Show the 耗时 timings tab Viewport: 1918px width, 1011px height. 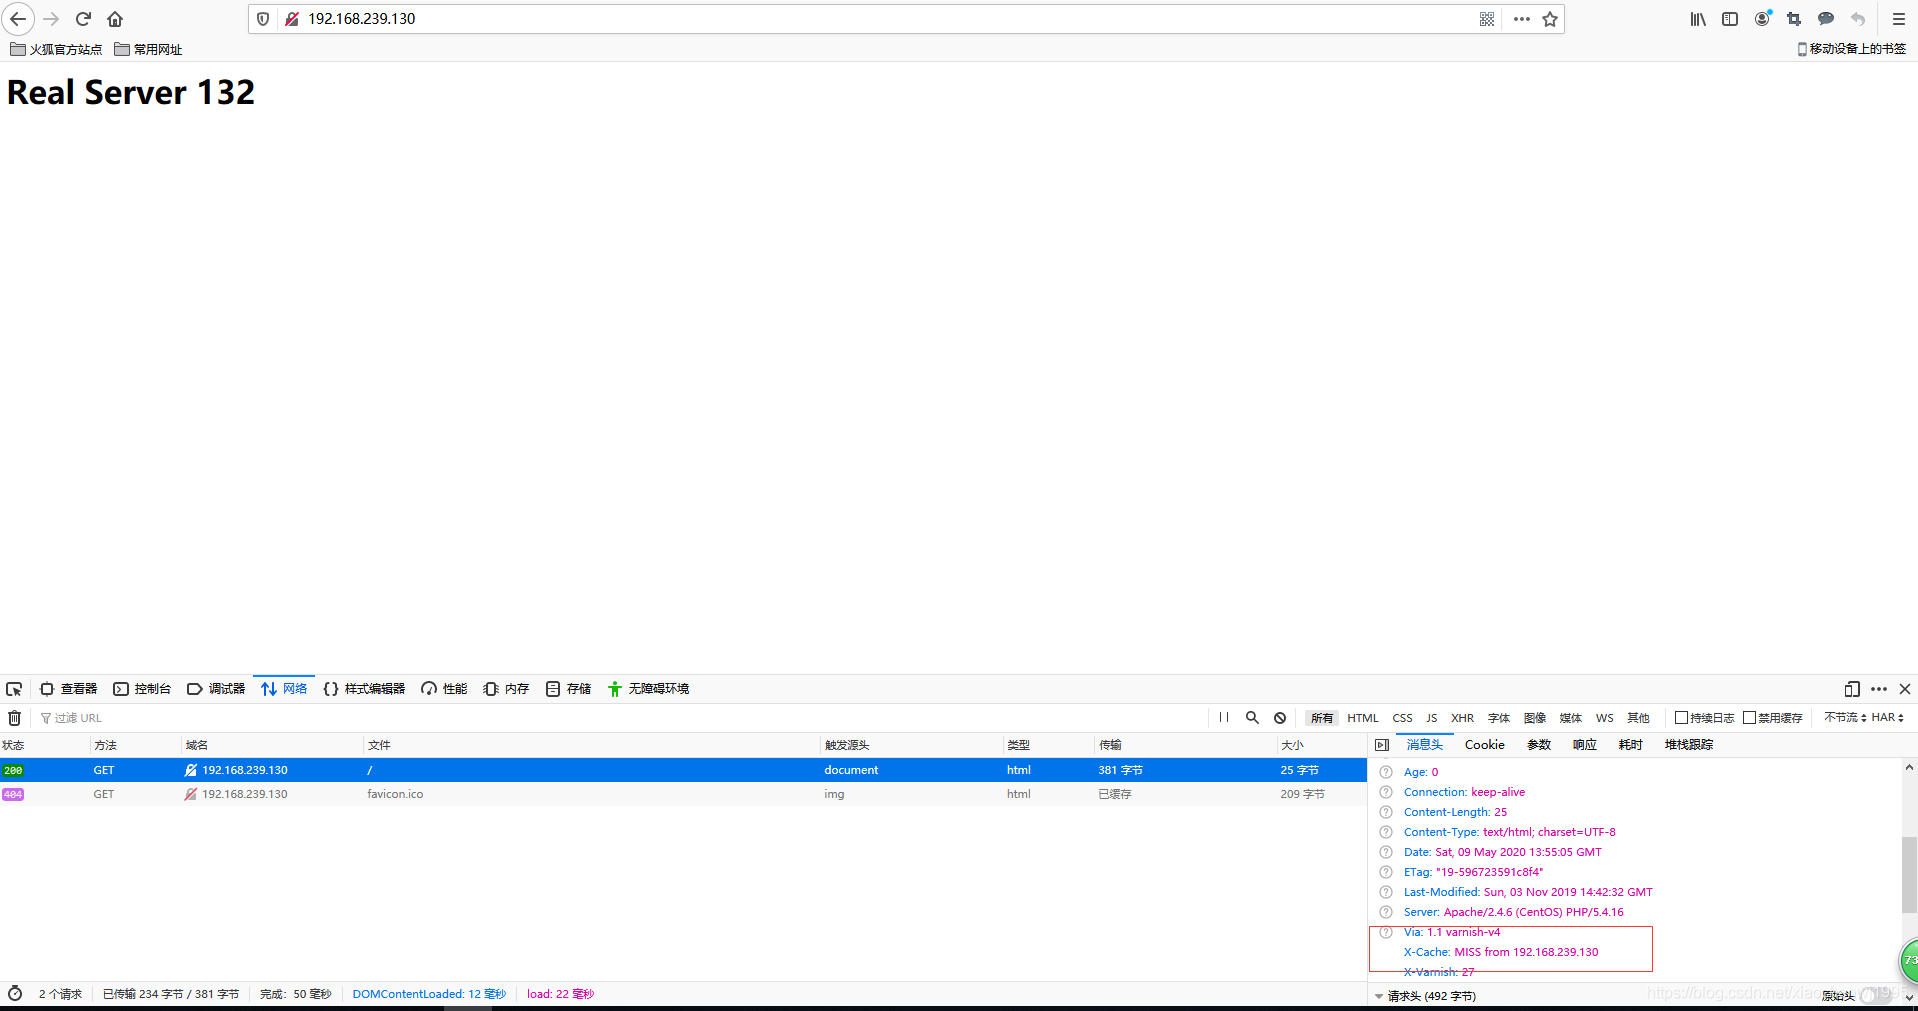click(x=1630, y=745)
